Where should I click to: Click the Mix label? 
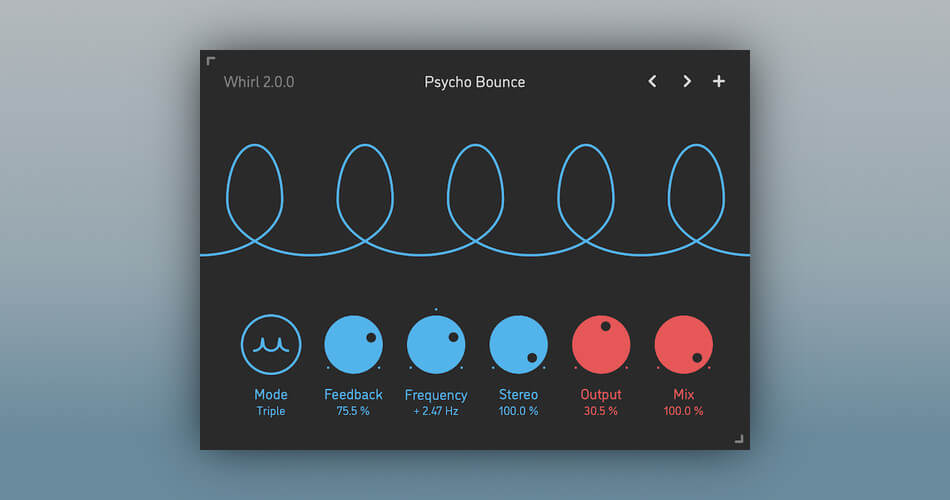(683, 395)
